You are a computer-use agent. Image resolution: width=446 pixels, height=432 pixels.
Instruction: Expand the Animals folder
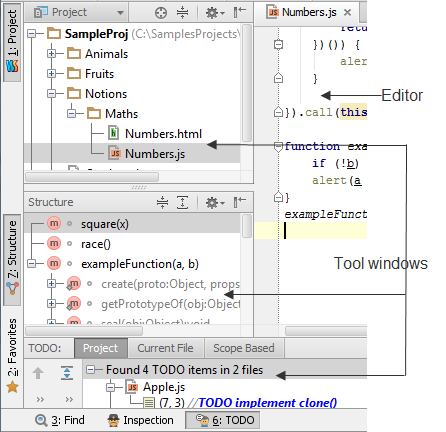[x=51, y=53]
